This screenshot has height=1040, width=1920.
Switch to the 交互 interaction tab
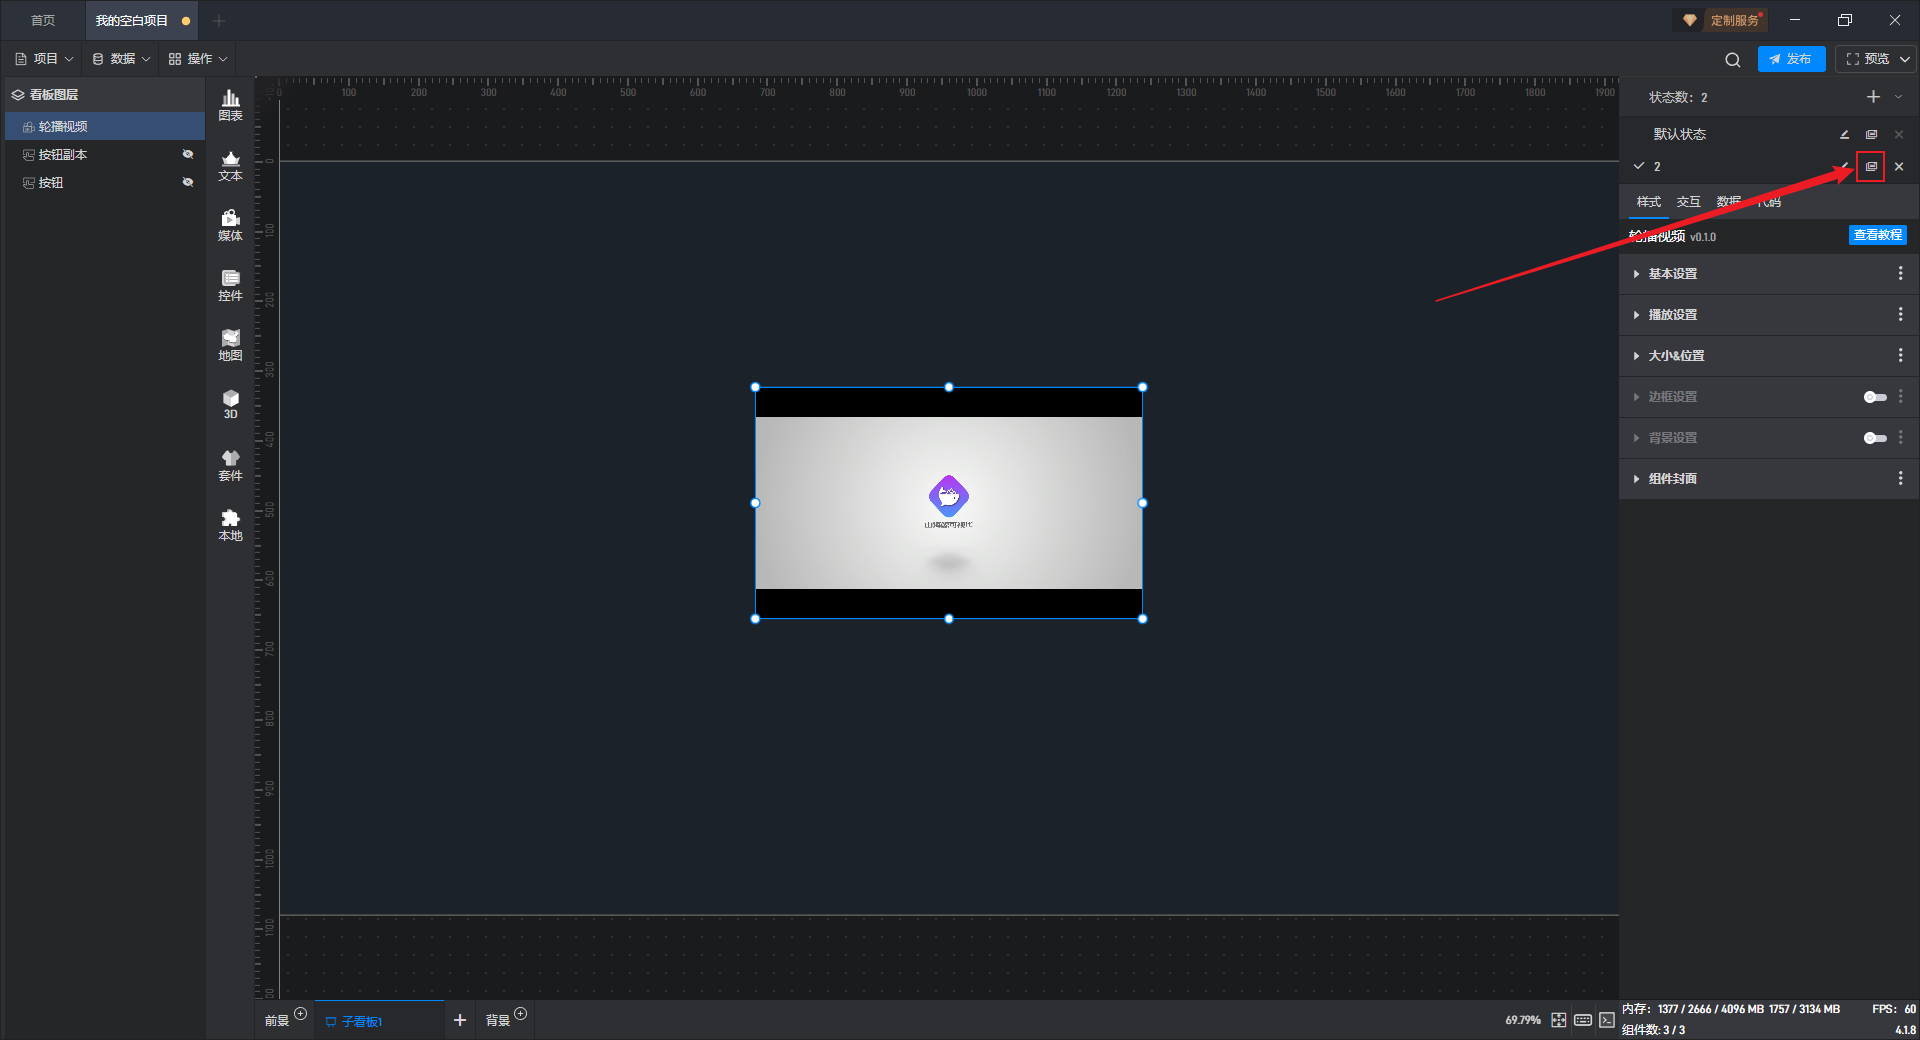1689,202
